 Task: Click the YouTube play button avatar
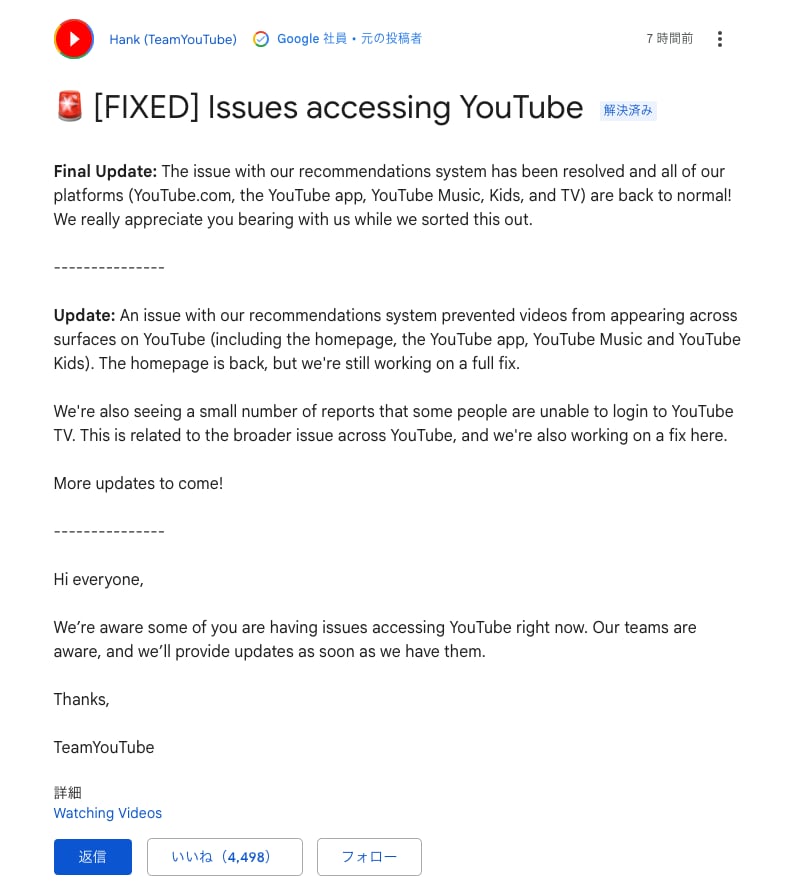(73, 38)
